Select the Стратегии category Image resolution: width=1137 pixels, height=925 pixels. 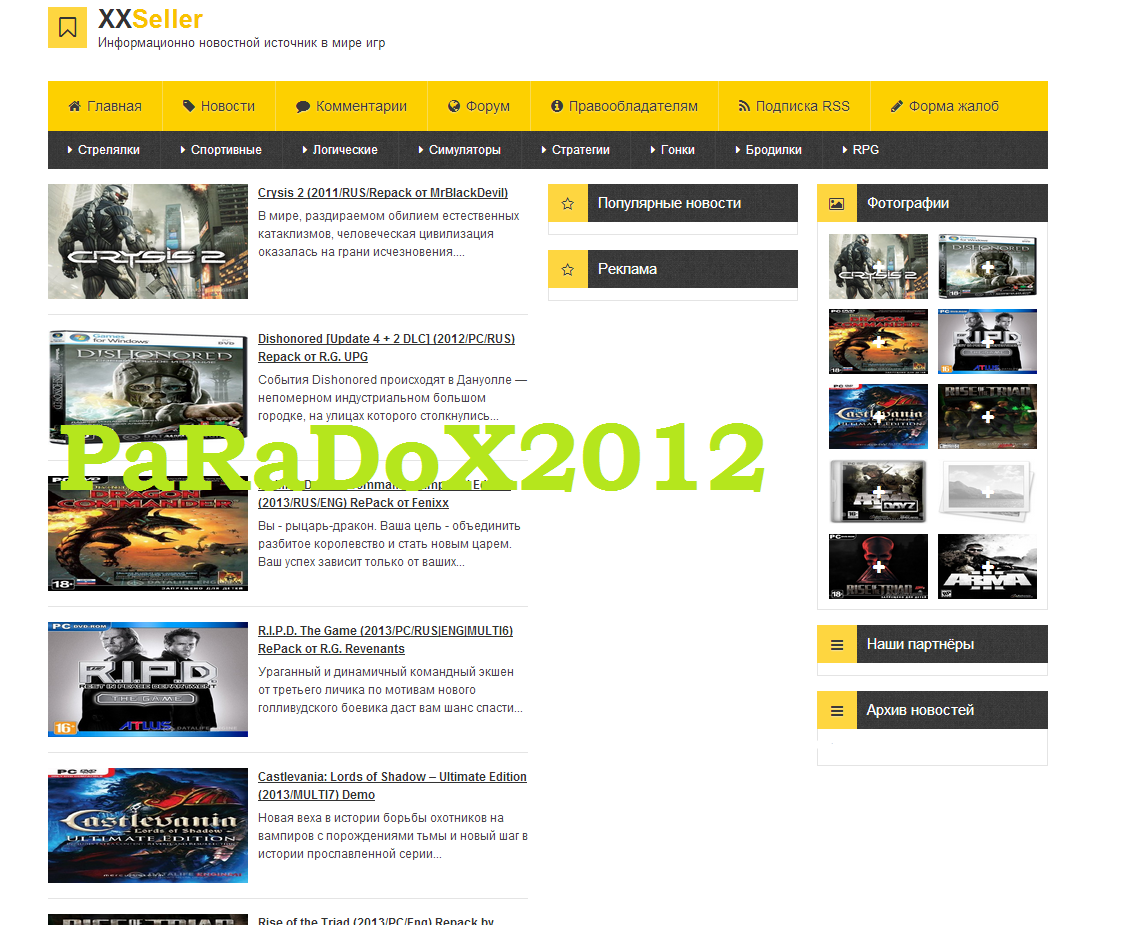[576, 150]
